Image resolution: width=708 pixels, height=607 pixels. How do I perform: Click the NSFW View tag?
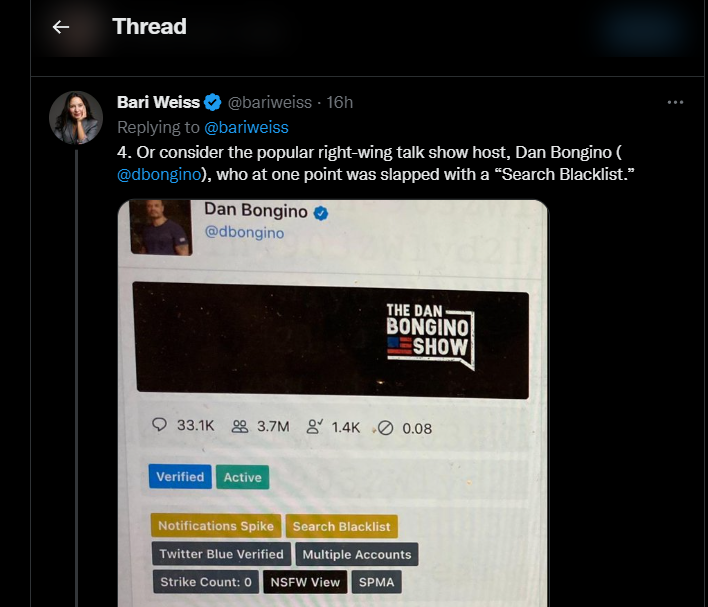pos(305,582)
